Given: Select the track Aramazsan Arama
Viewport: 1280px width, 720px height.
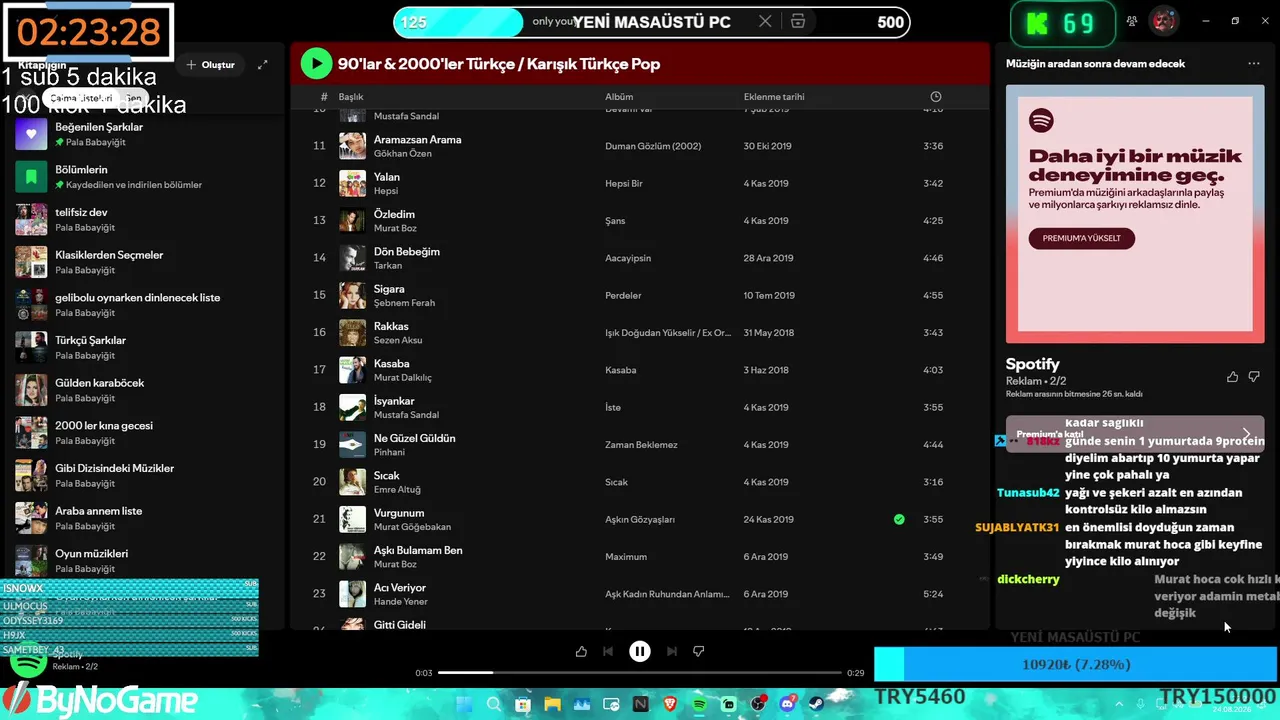Looking at the screenshot, I should point(638,146).
